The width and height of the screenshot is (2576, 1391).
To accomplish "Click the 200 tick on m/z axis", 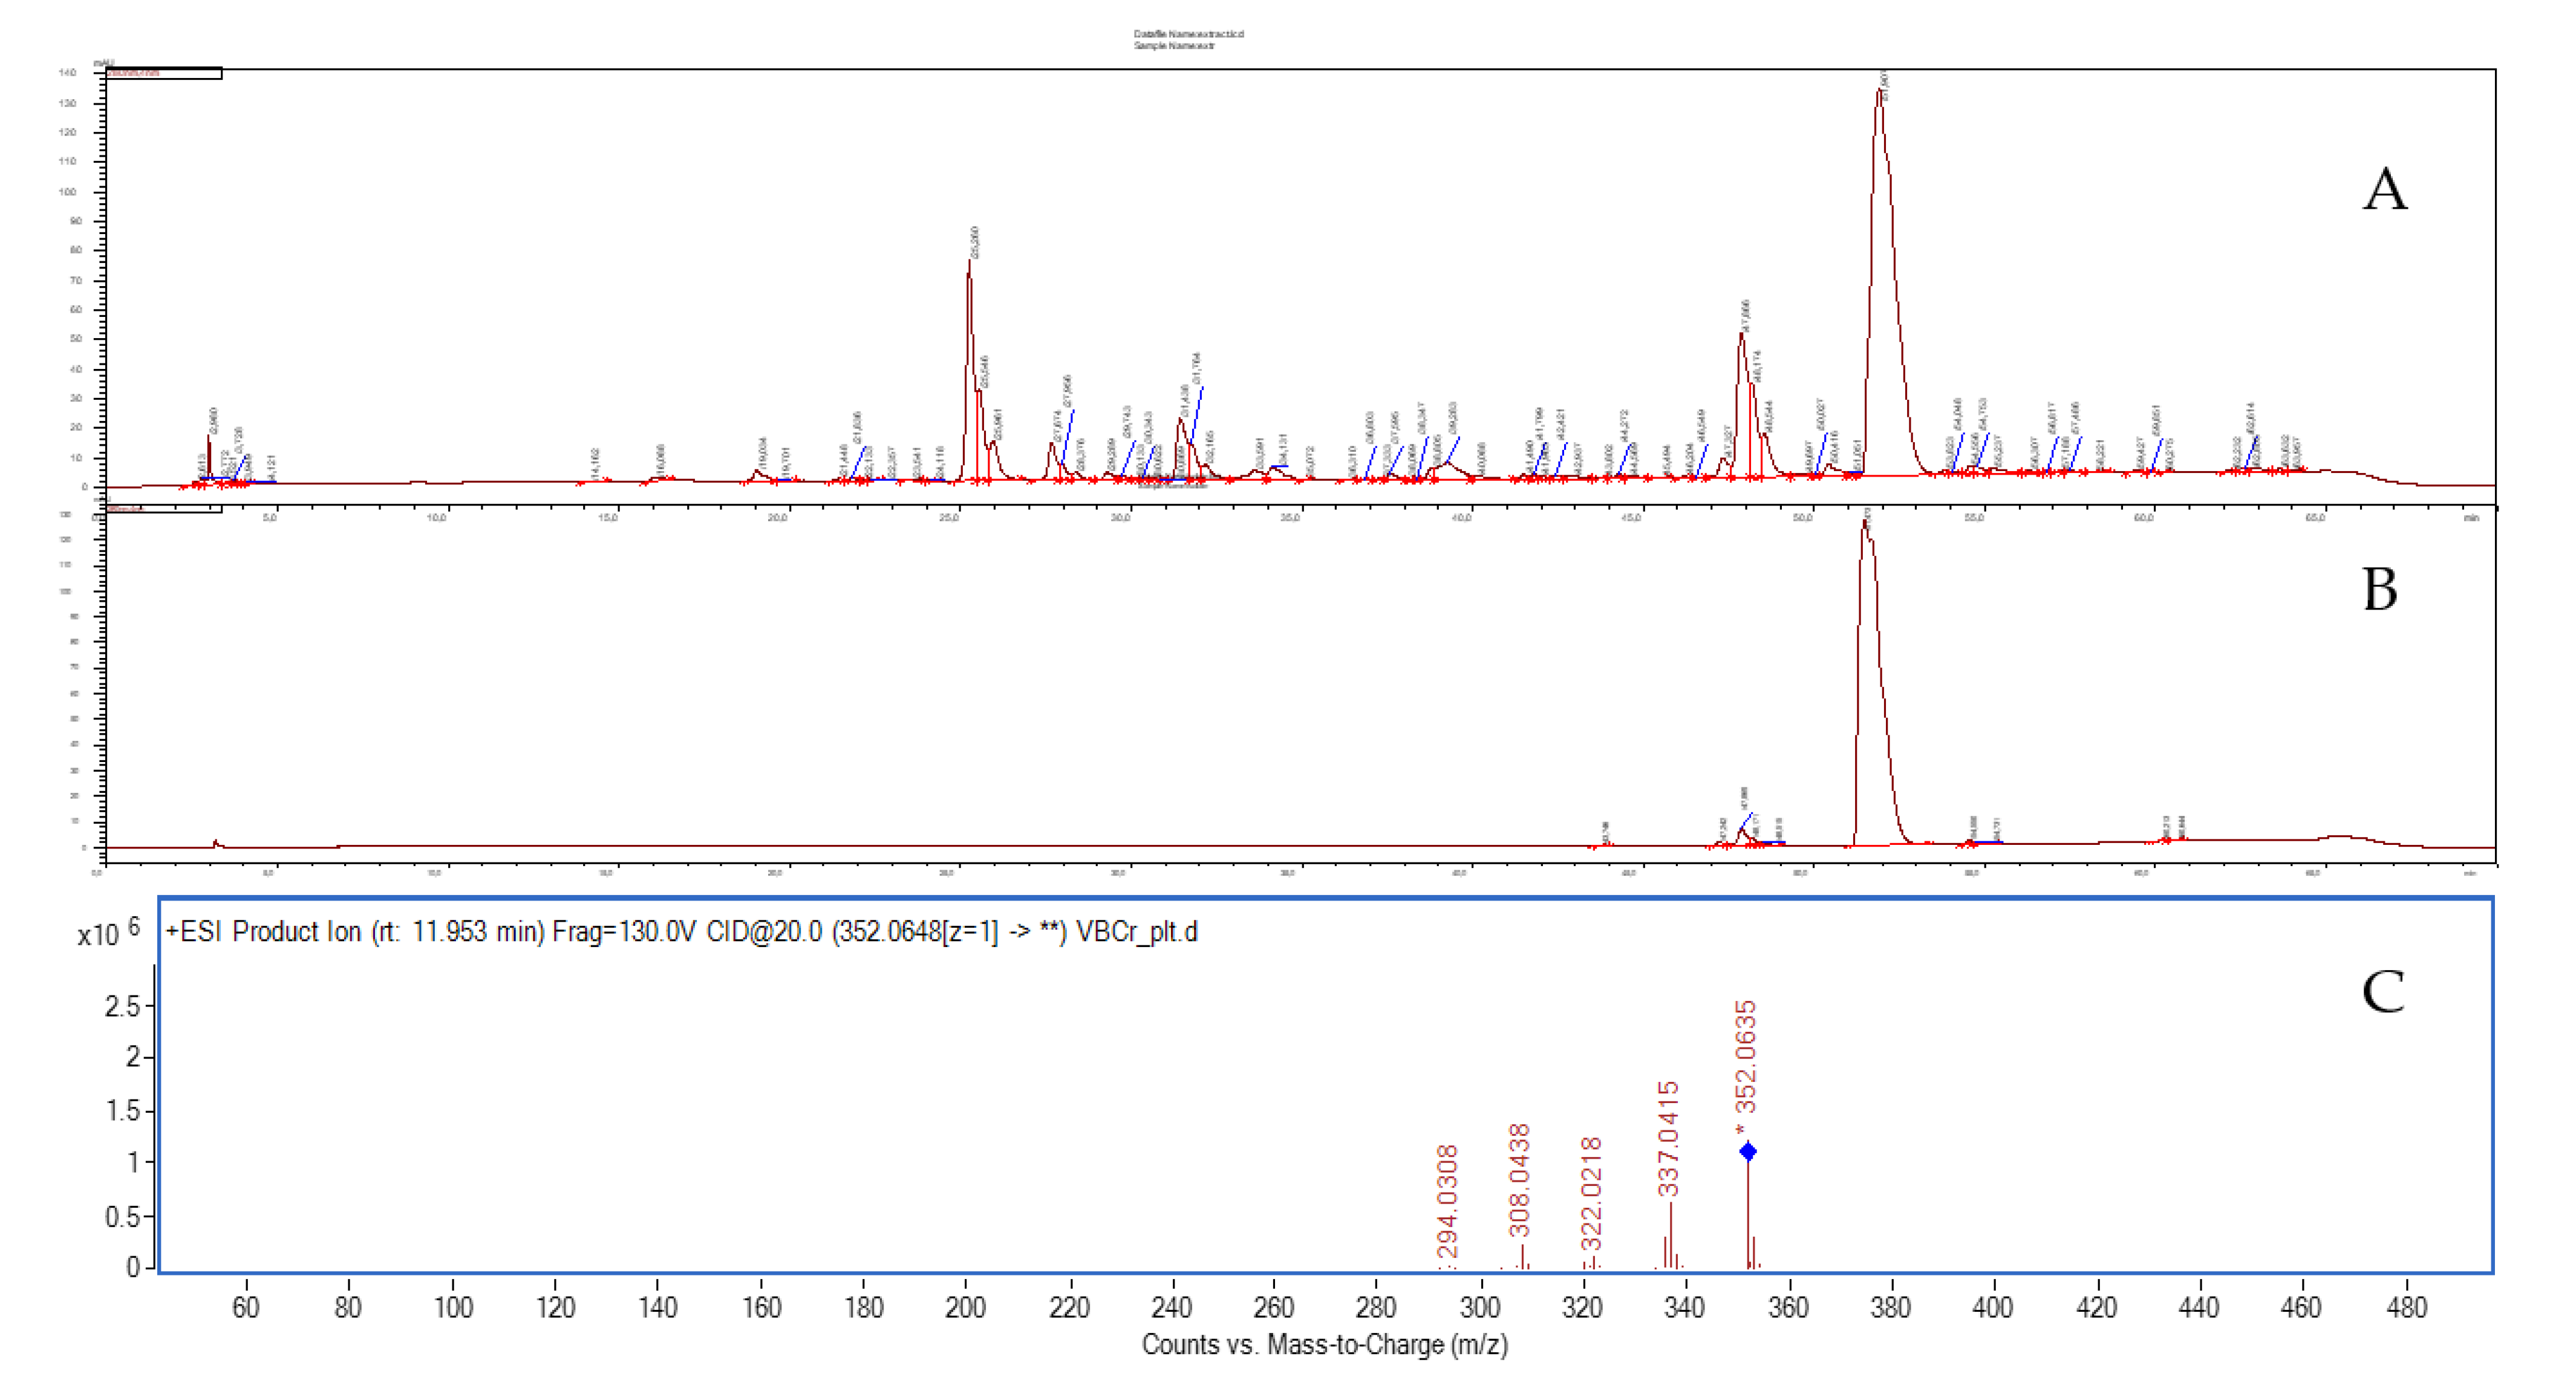I will 965,1308.
